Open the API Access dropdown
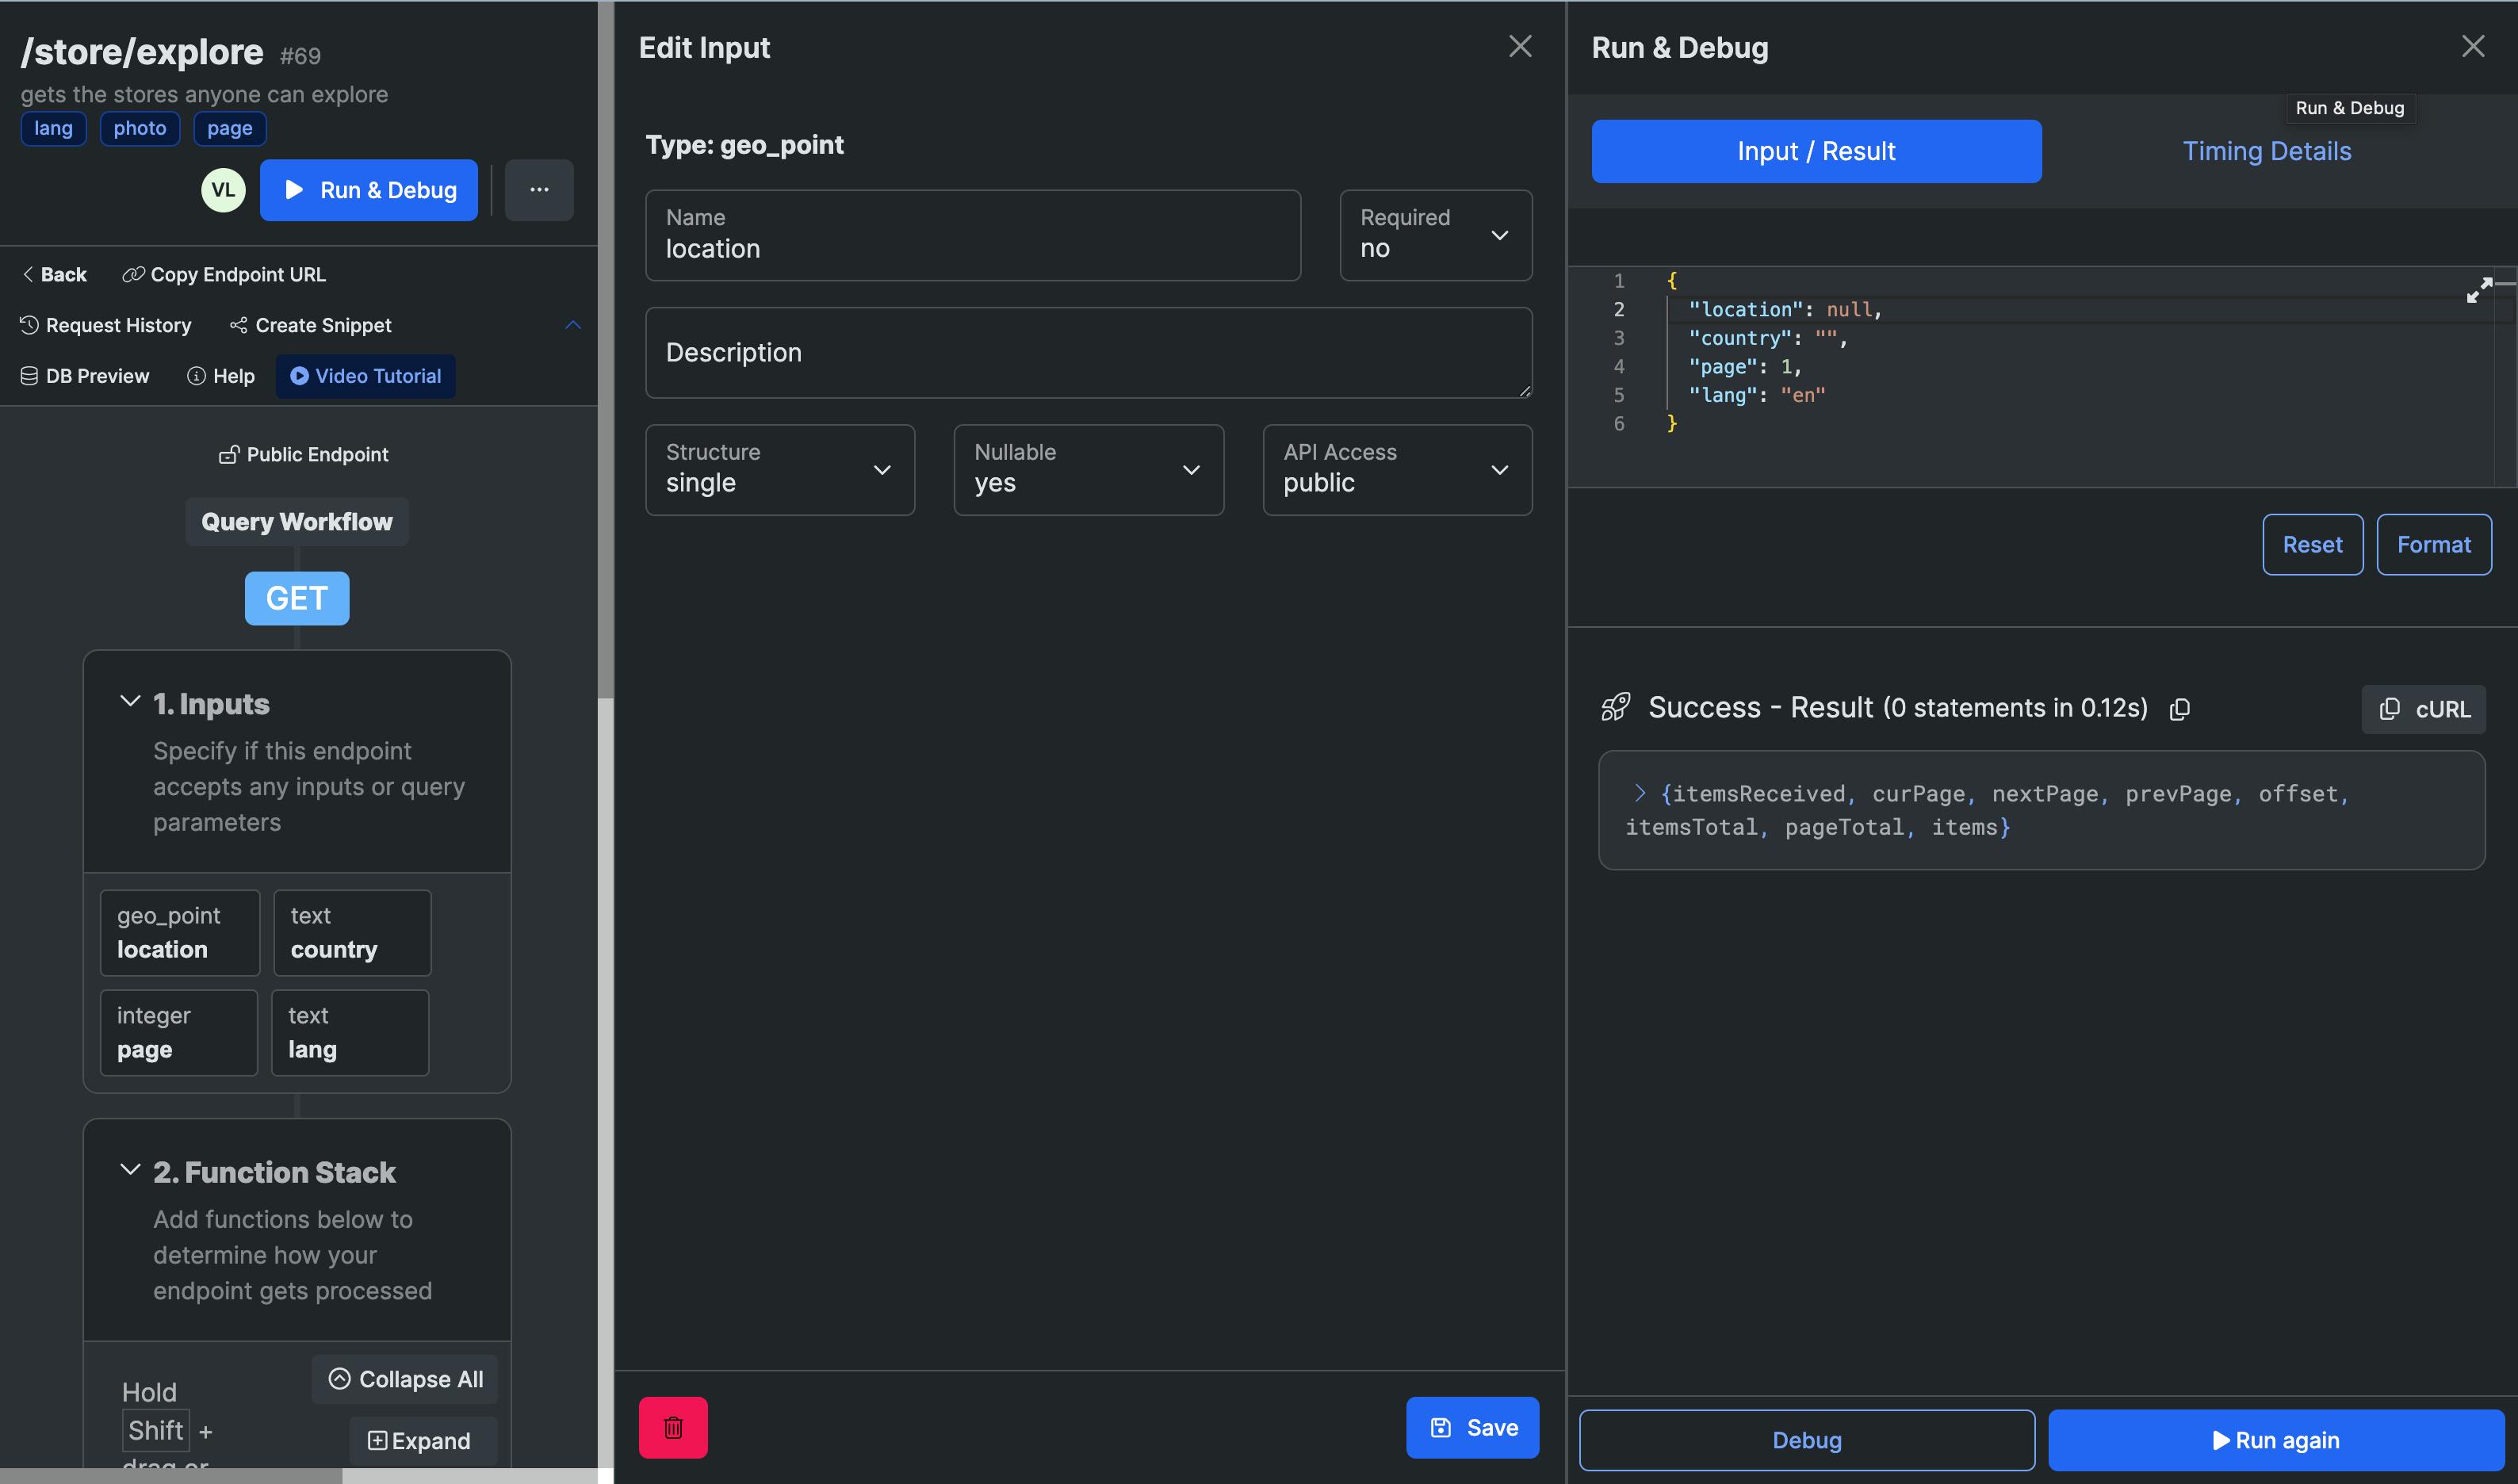Image resolution: width=2518 pixels, height=1484 pixels. pyautogui.click(x=1398, y=470)
